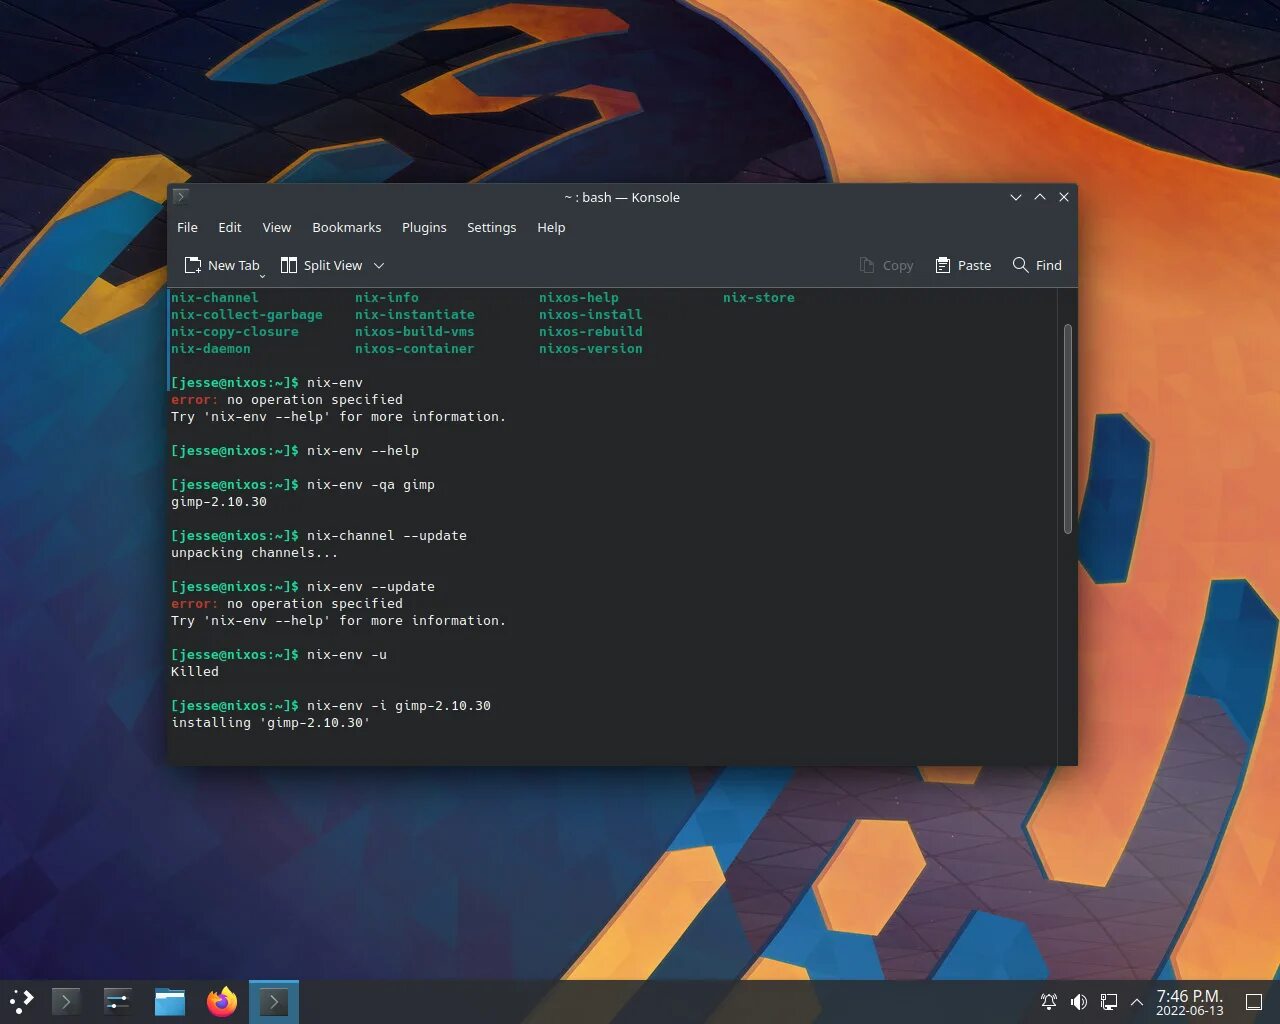This screenshot has height=1024, width=1280.
Task: Click the text 'nixos-version'
Action: tap(591, 348)
